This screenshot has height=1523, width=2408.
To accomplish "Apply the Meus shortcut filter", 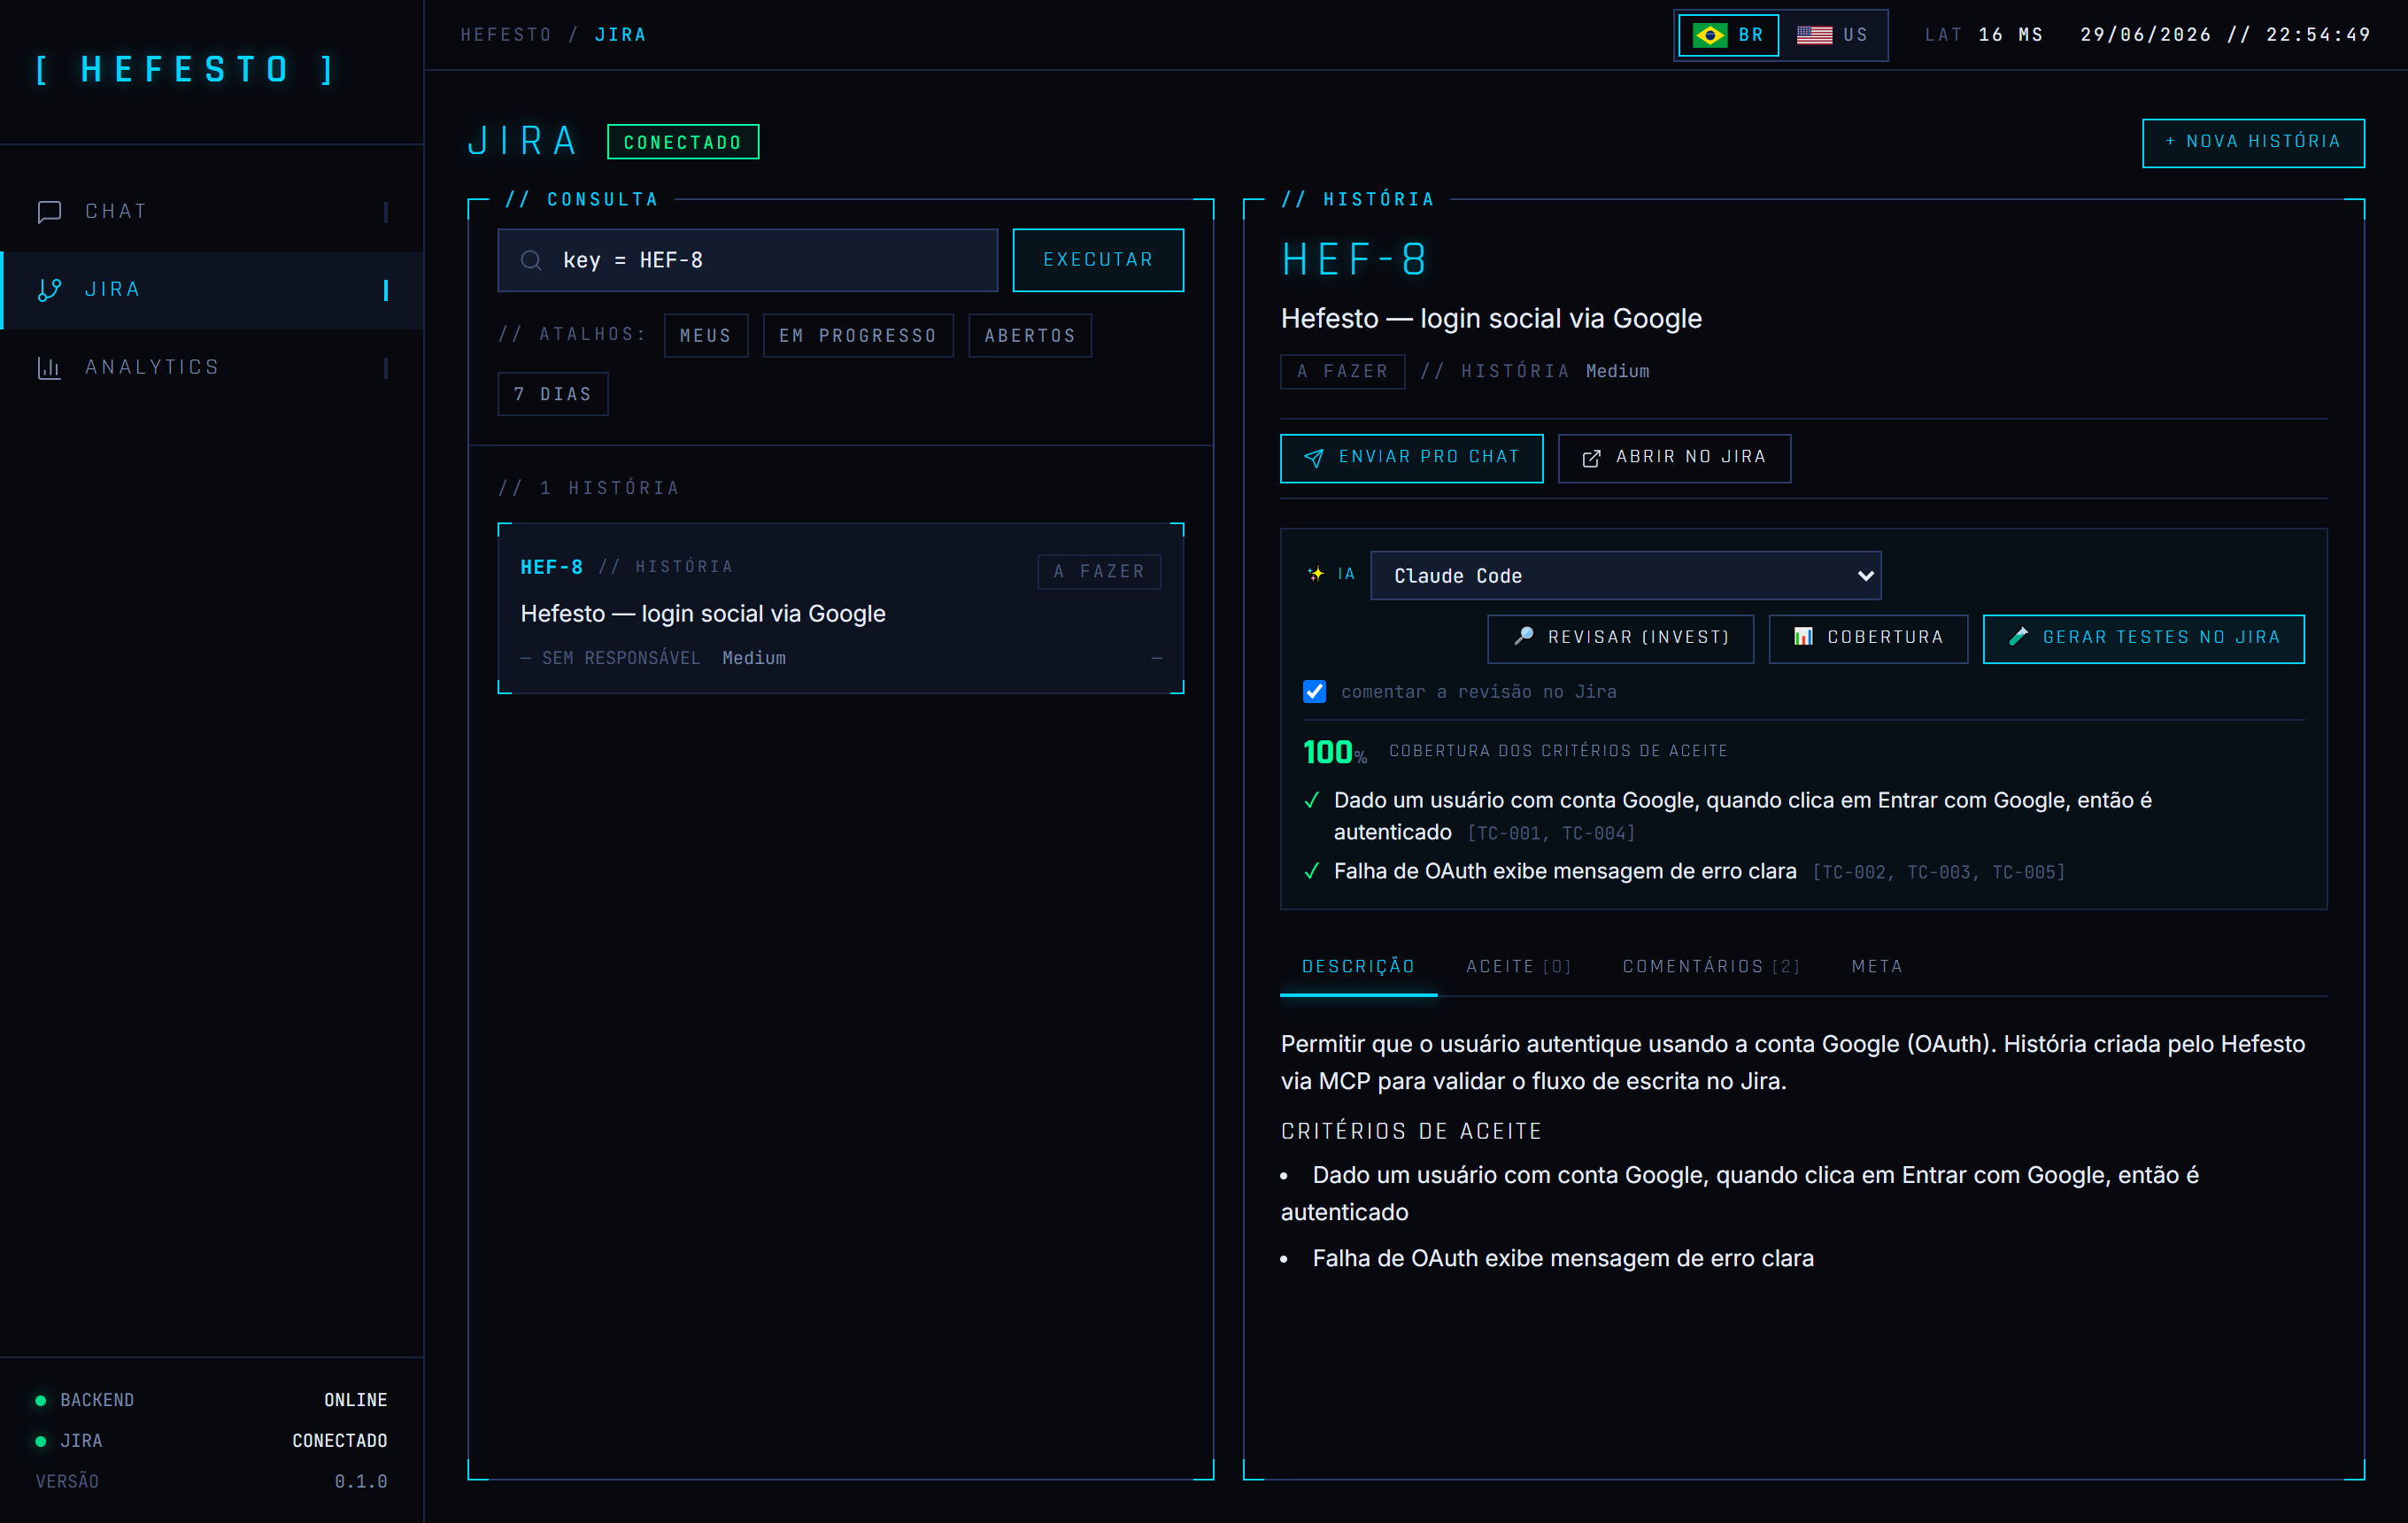I will (x=706, y=336).
